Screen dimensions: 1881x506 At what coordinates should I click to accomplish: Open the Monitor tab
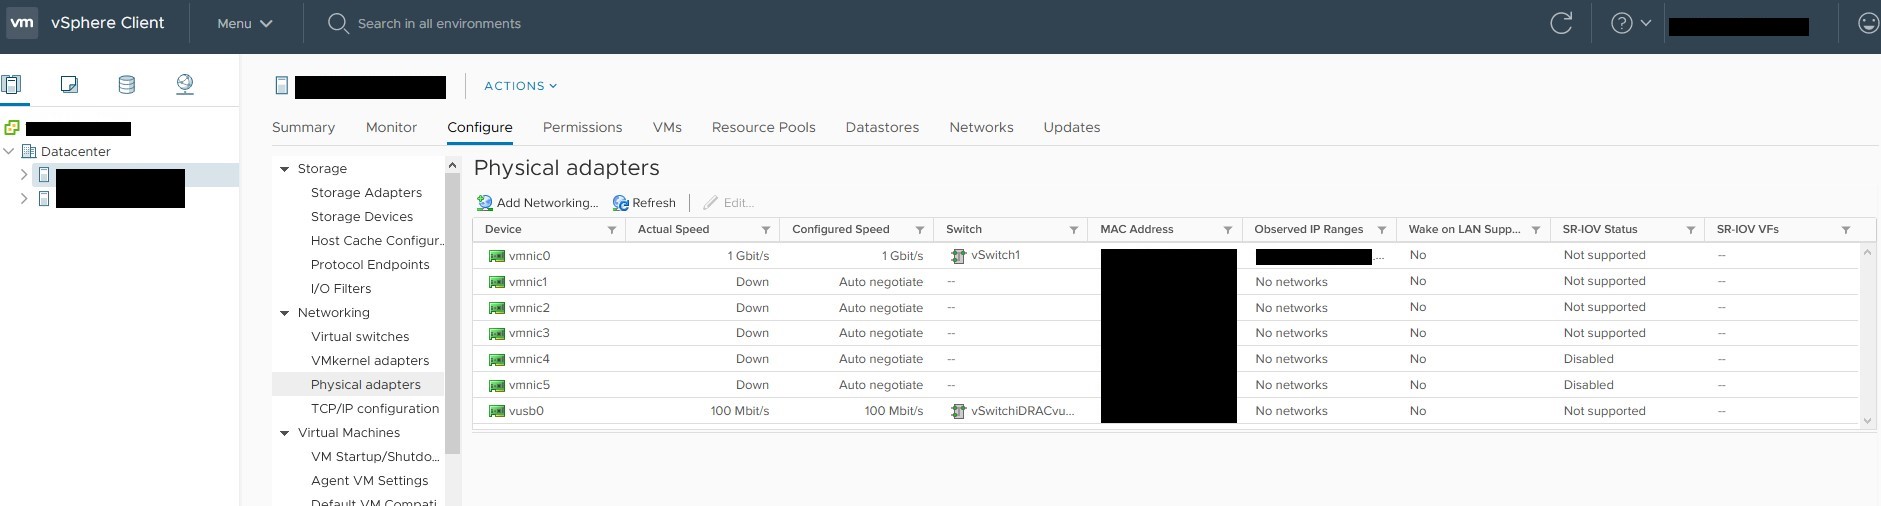(391, 127)
